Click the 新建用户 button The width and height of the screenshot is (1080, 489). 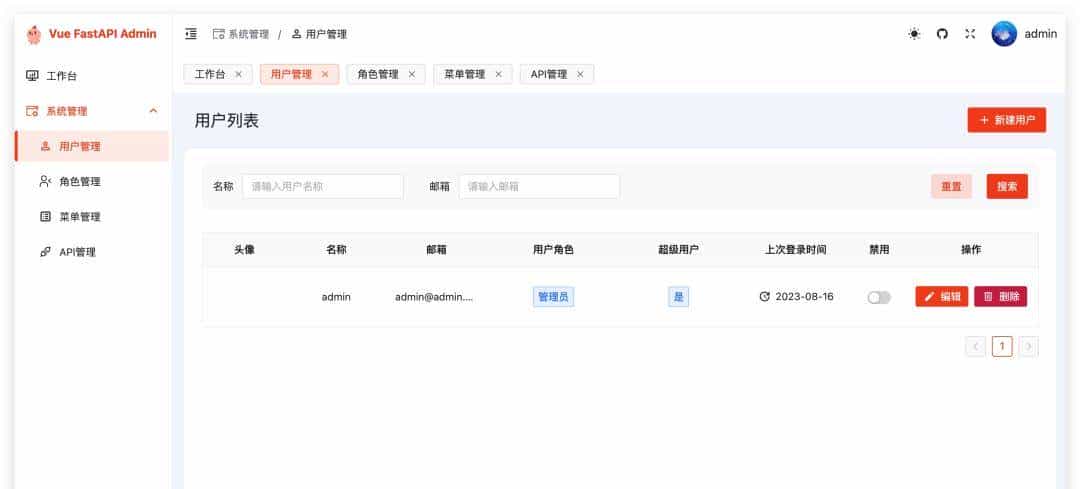1006,120
